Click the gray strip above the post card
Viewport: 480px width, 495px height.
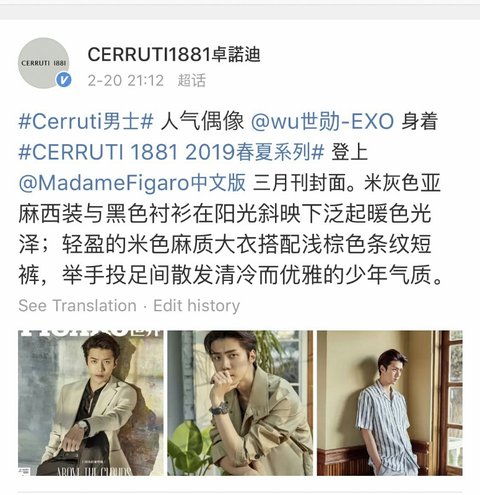coord(240,12)
